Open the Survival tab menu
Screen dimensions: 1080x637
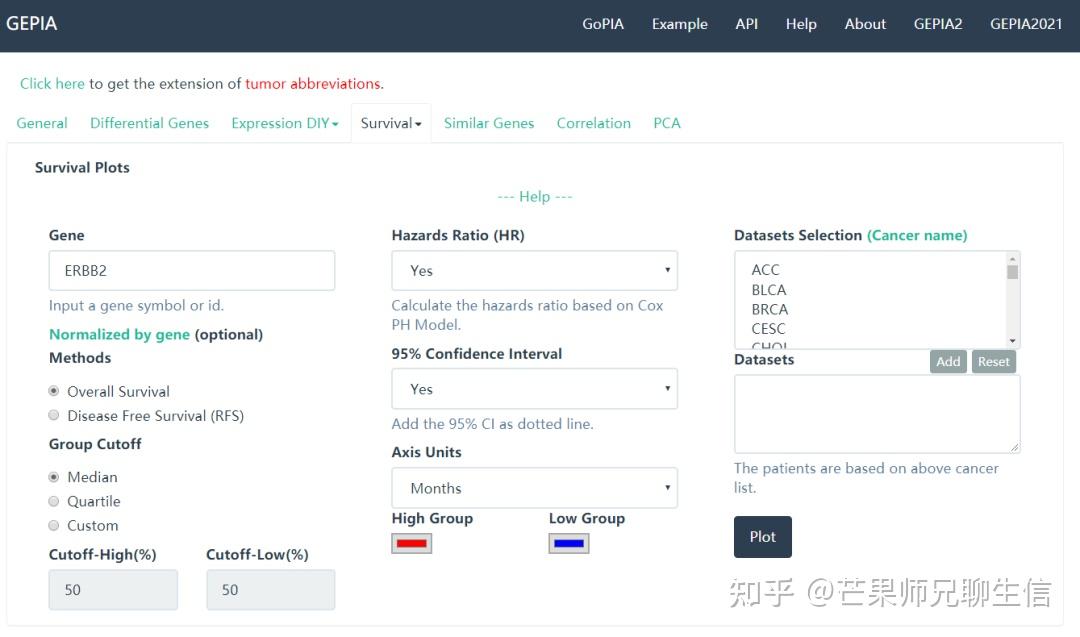coord(390,123)
